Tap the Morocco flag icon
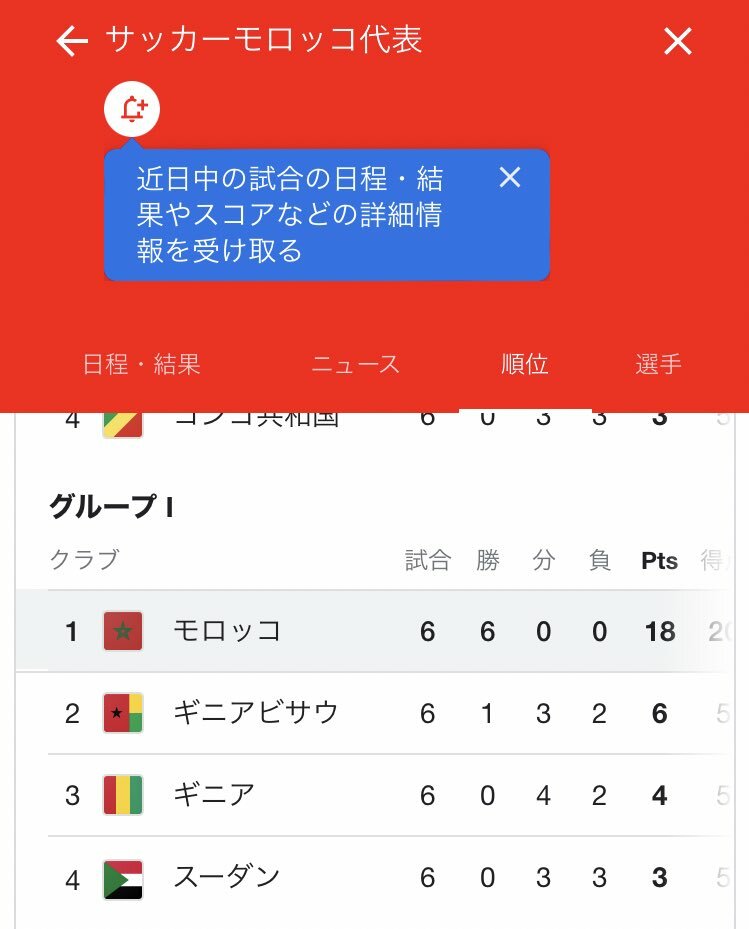This screenshot has width=749, height=929. click(x=123, y=631)
